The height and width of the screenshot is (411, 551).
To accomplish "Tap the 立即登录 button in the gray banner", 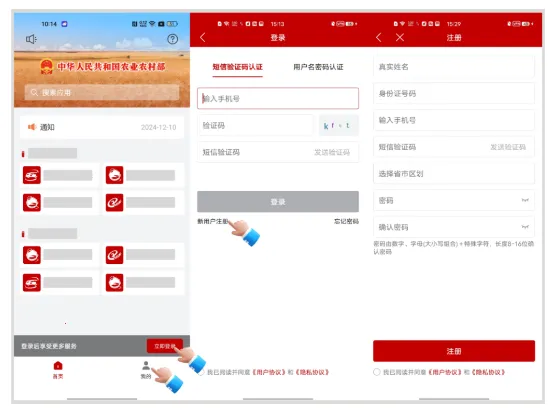I will click(x=164, y=346).
